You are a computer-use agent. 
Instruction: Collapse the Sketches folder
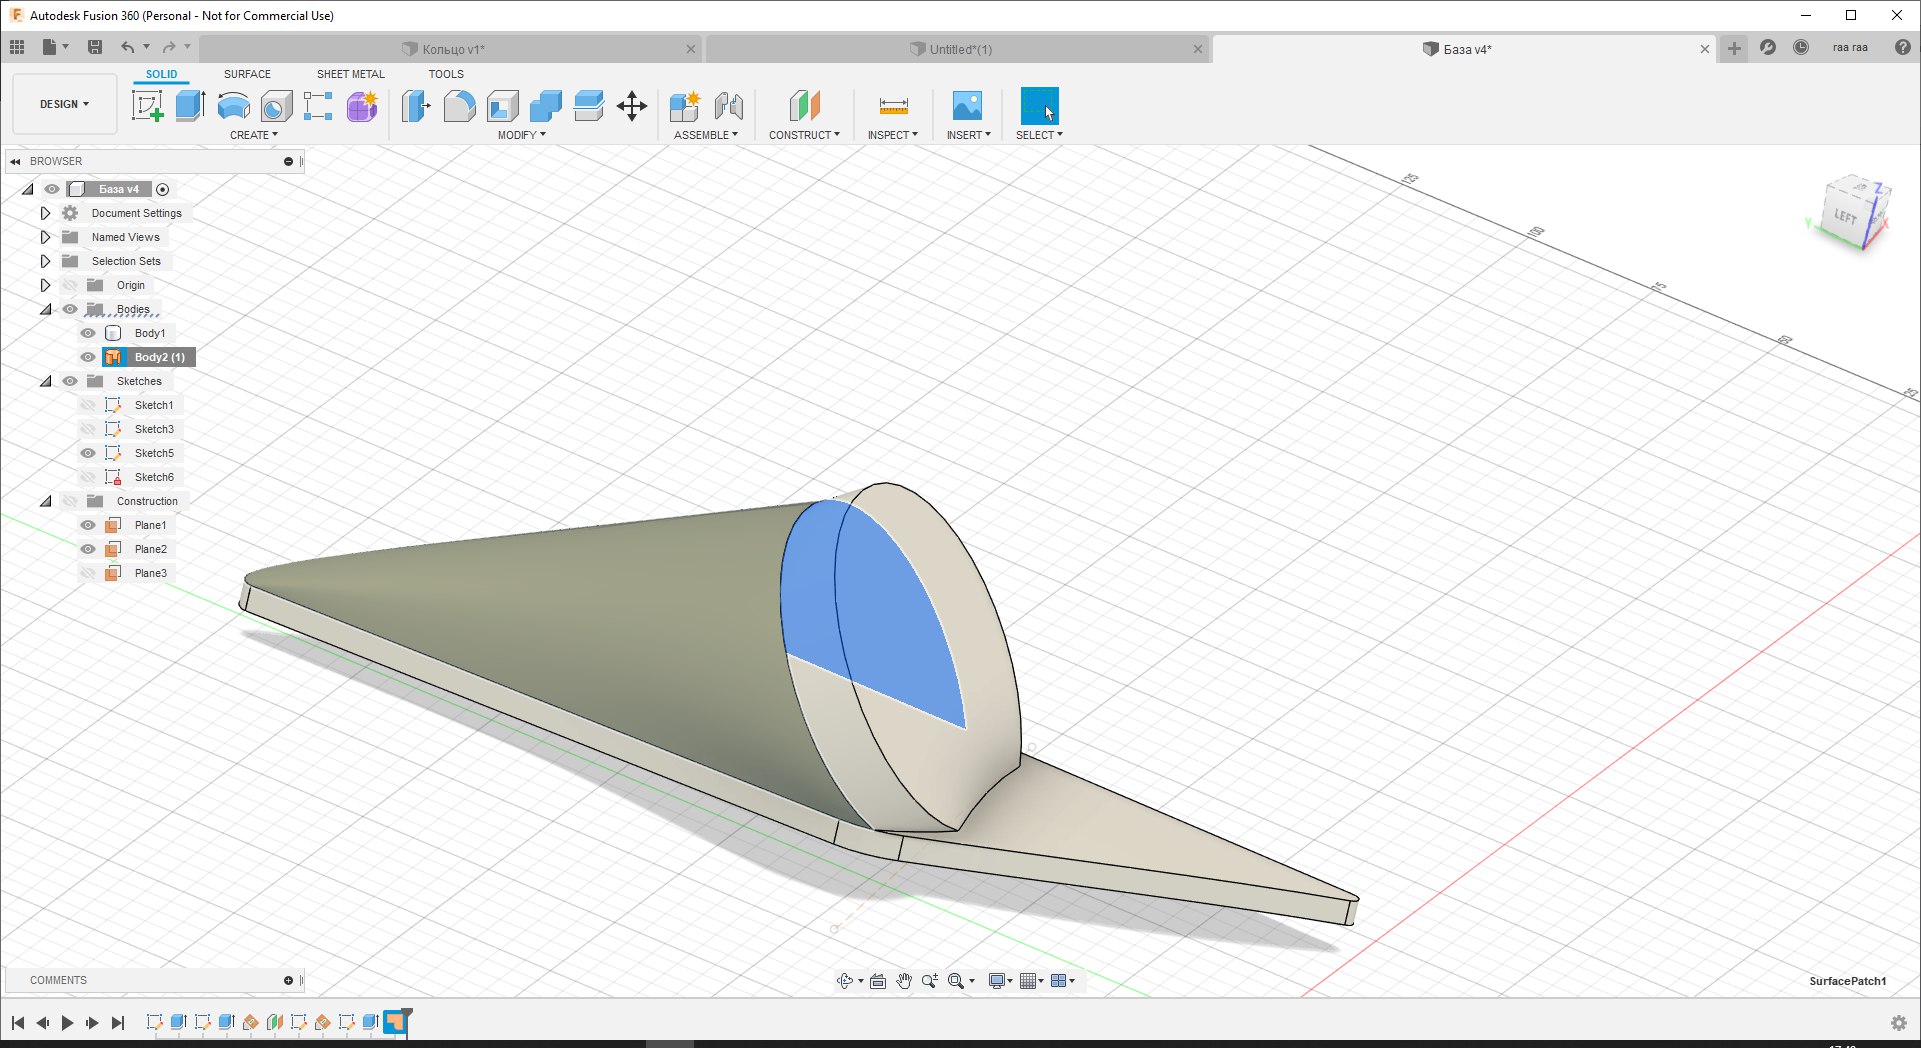point(46,381)
